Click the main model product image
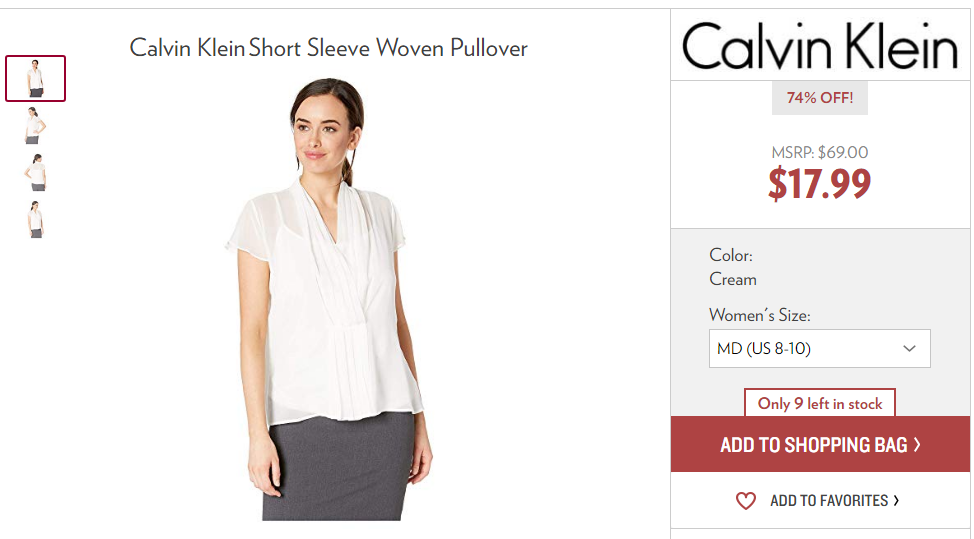 (329, 299)
